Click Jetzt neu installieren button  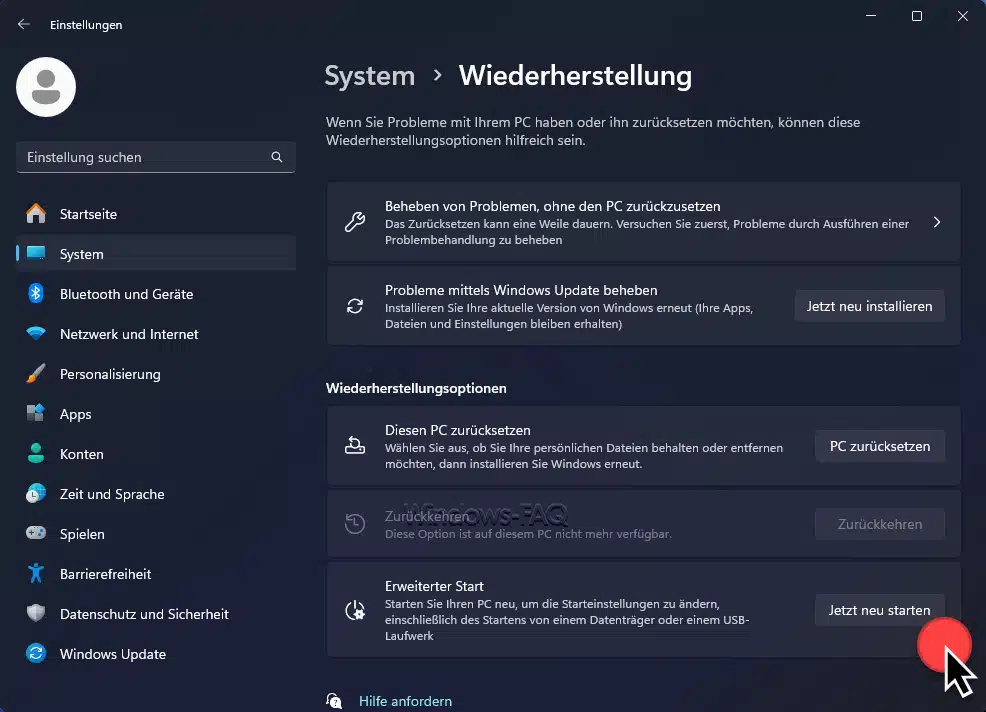coord(870,306)
